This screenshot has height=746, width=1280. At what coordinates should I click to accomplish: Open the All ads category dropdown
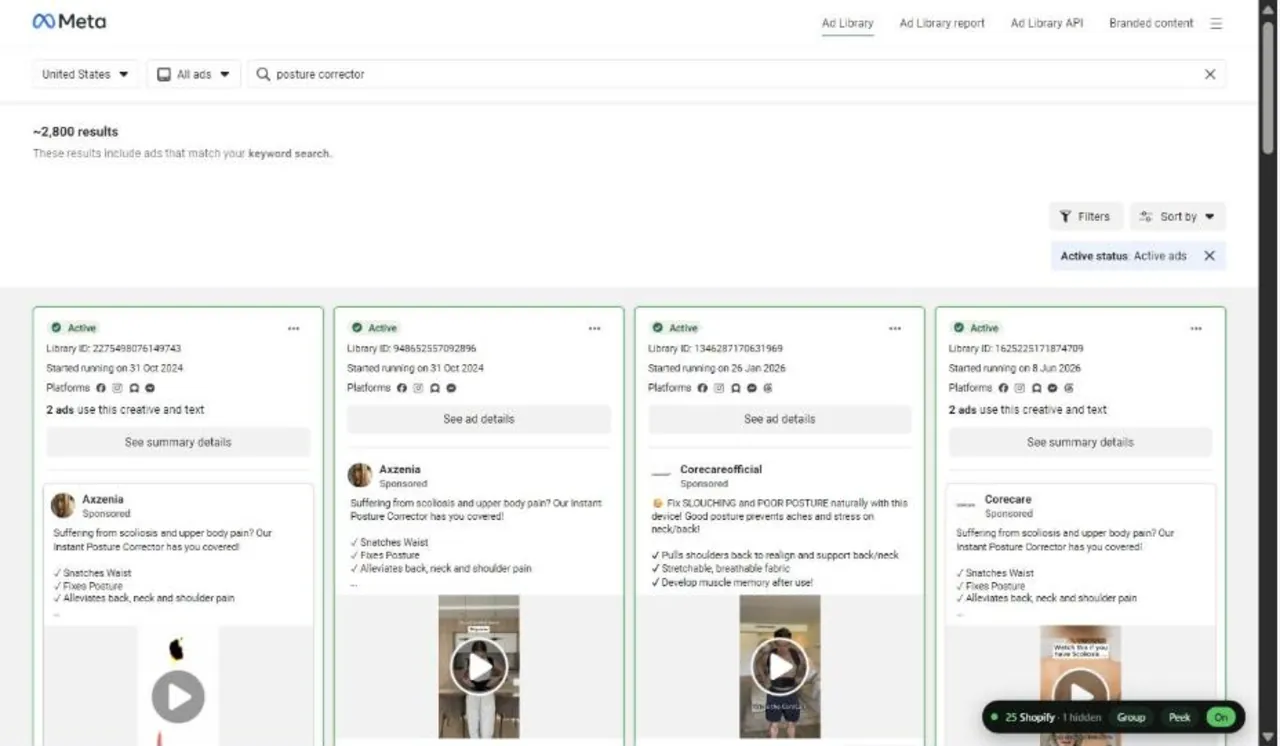pyautogui.click(x=194, y=74)
